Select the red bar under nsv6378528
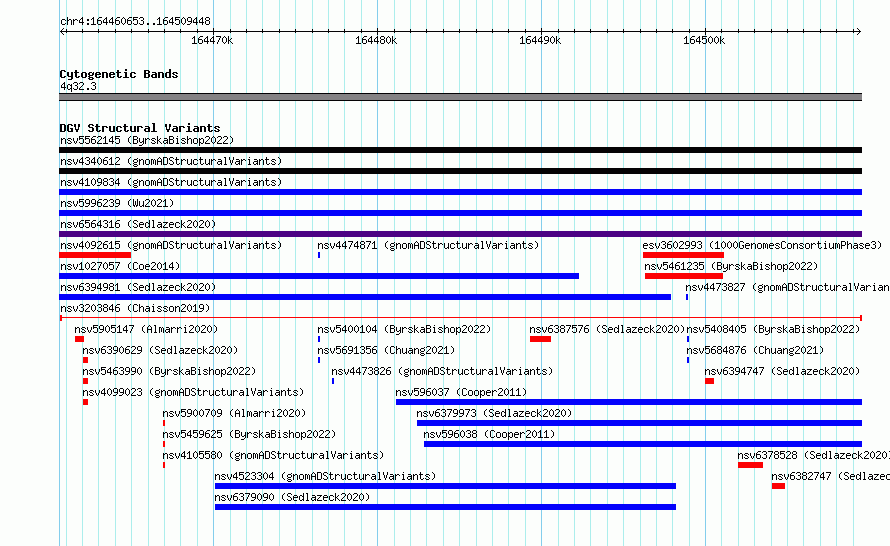This screenshot has width=890, height=546. (750, 465)
